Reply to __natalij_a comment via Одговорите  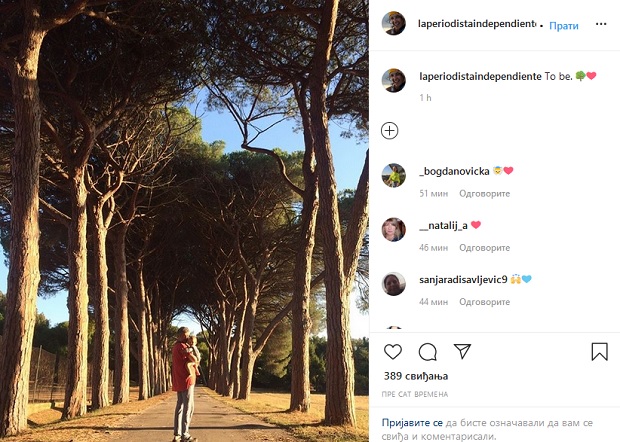(484, 248)
